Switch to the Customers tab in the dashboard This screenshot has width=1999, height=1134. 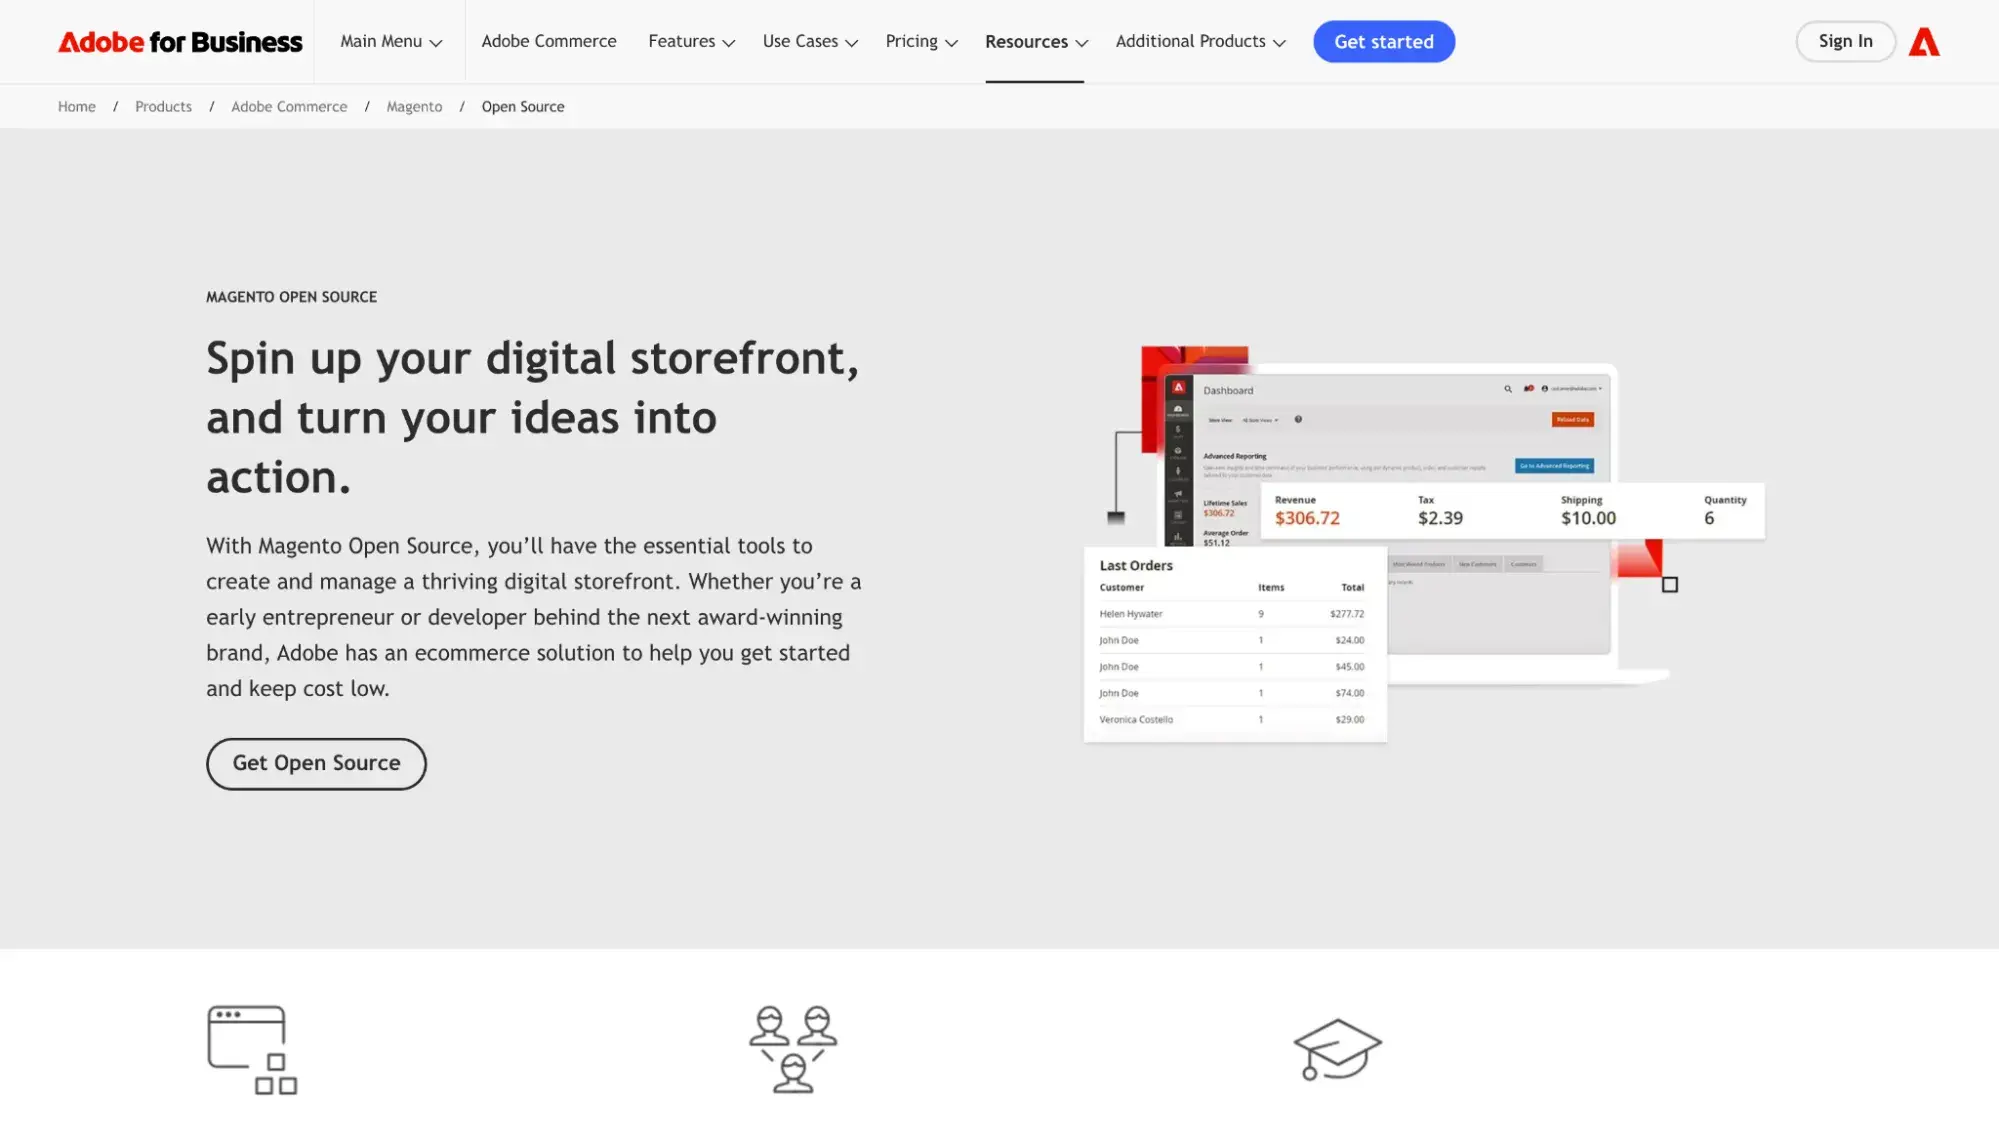[1524, 564]
